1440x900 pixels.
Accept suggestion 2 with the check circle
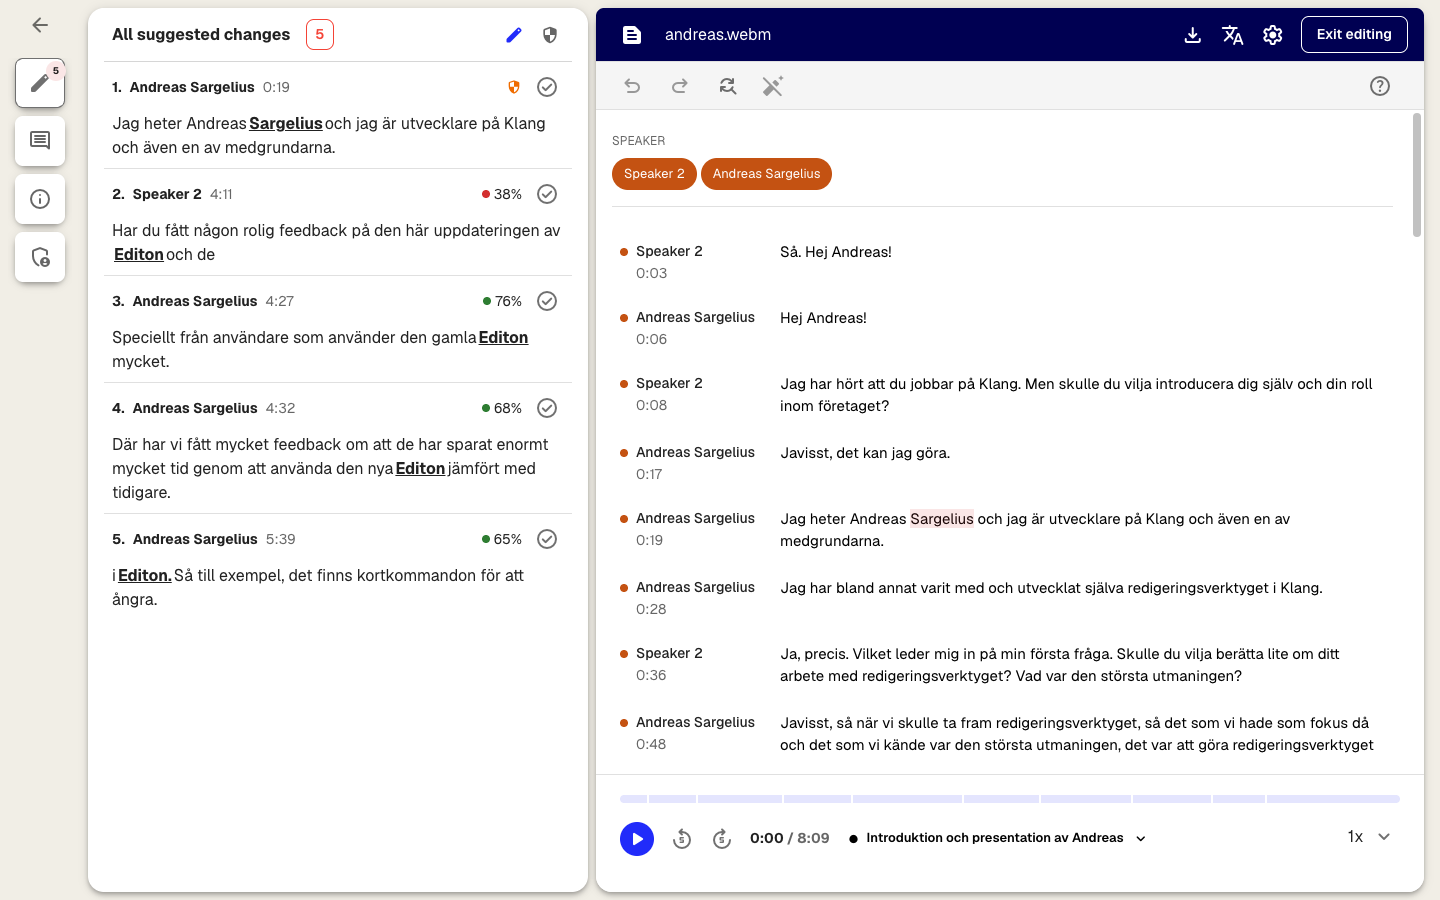(547, 194)
